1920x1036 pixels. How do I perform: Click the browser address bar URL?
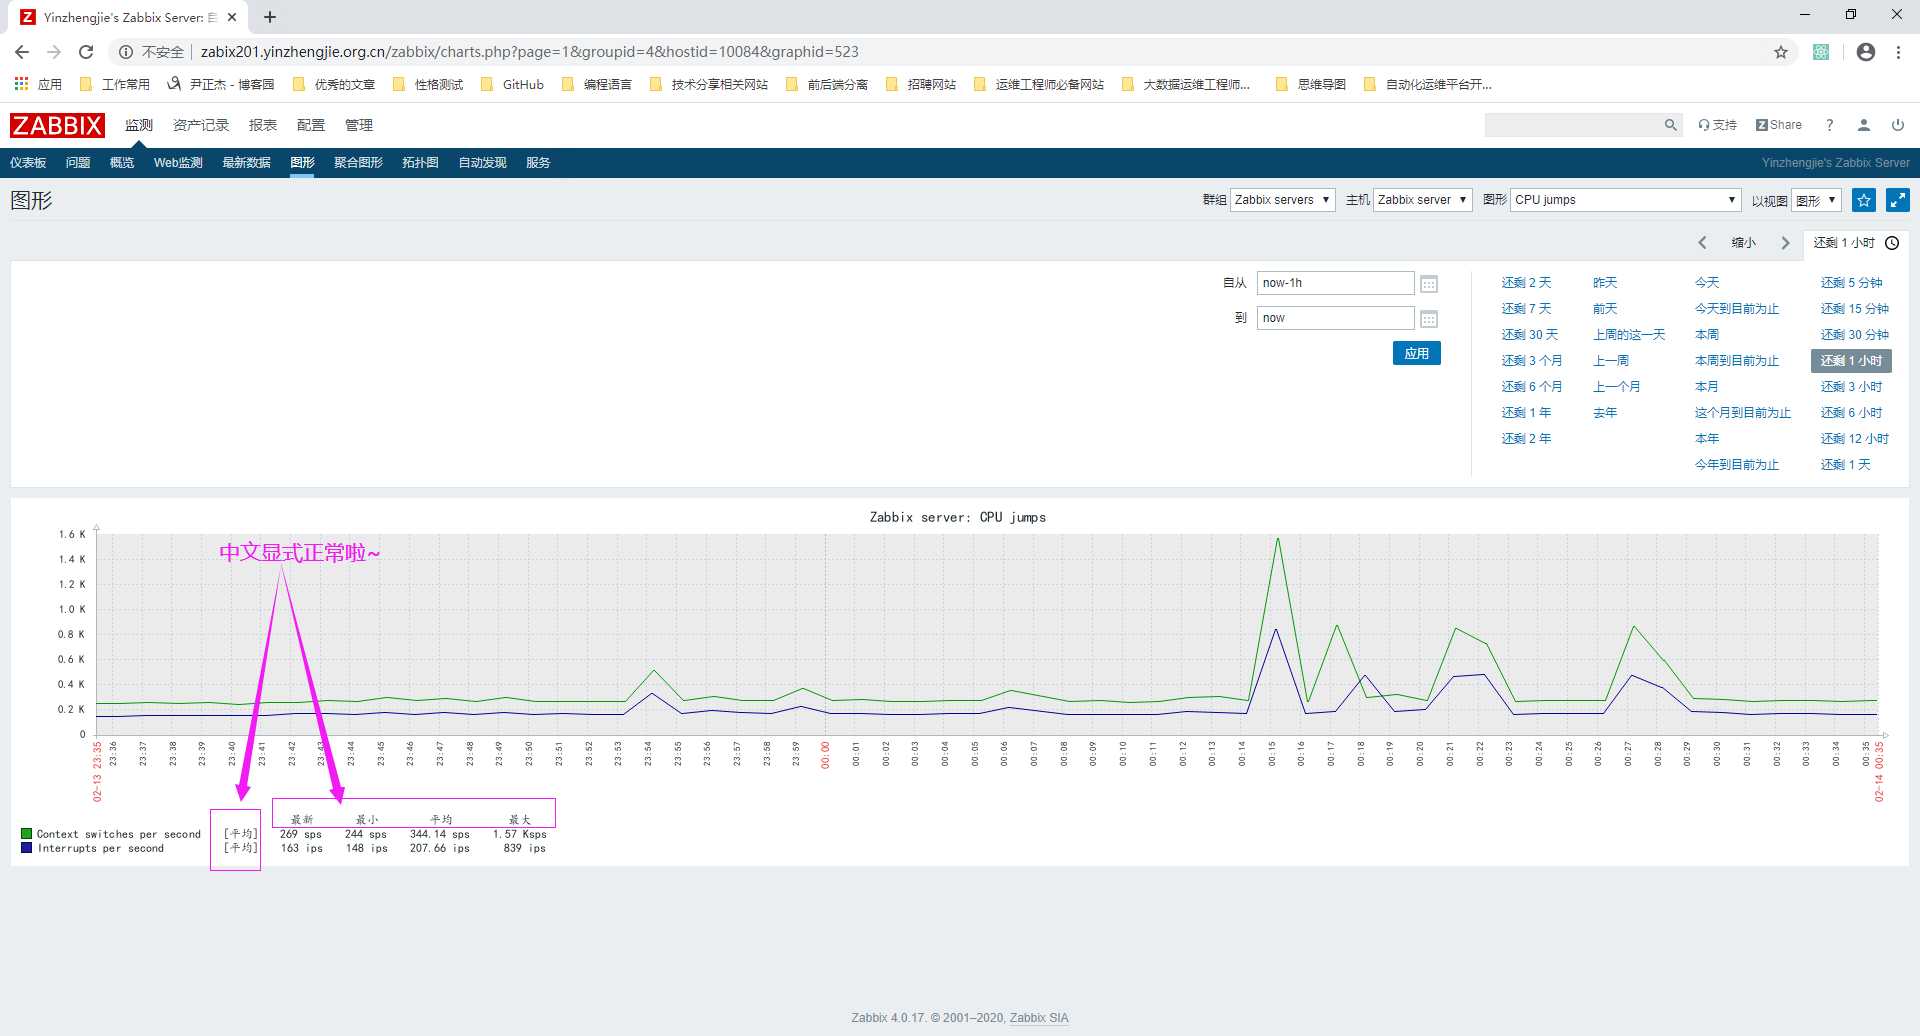coord(529,52)
